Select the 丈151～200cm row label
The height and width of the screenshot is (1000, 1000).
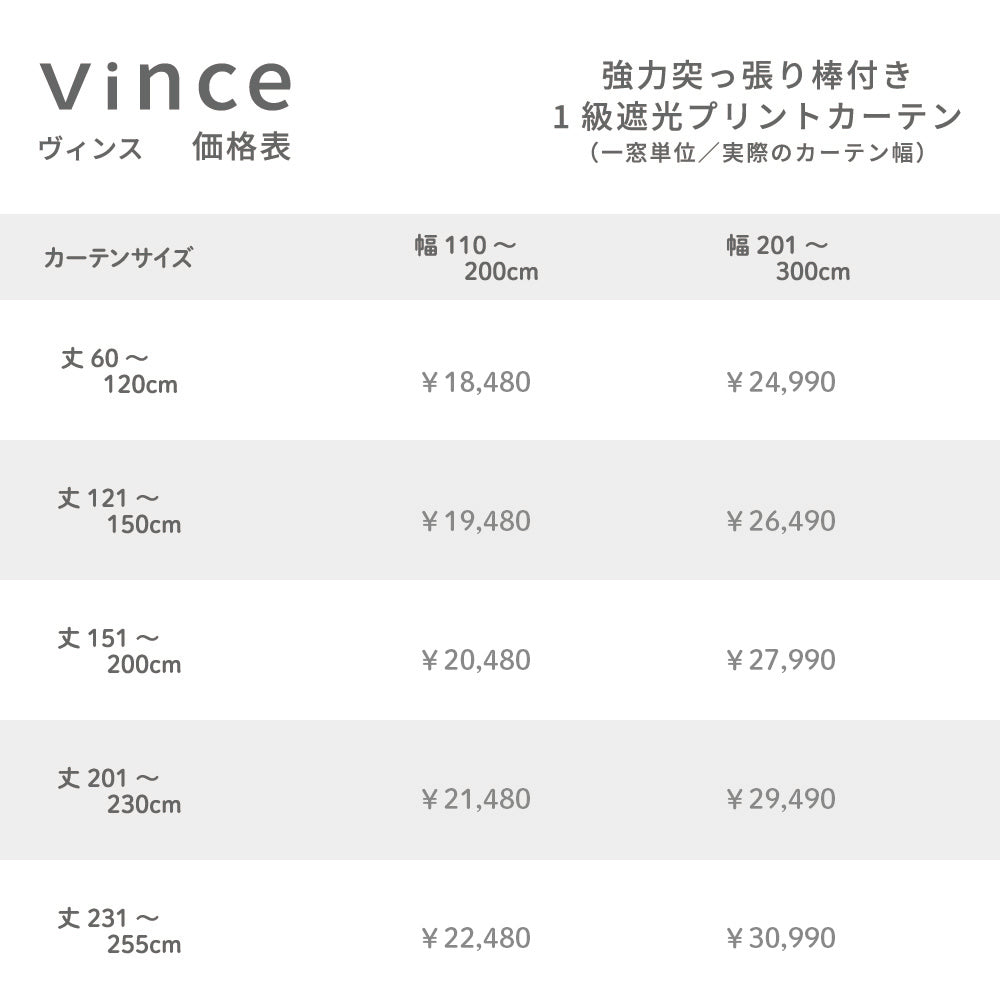point(119,650)
